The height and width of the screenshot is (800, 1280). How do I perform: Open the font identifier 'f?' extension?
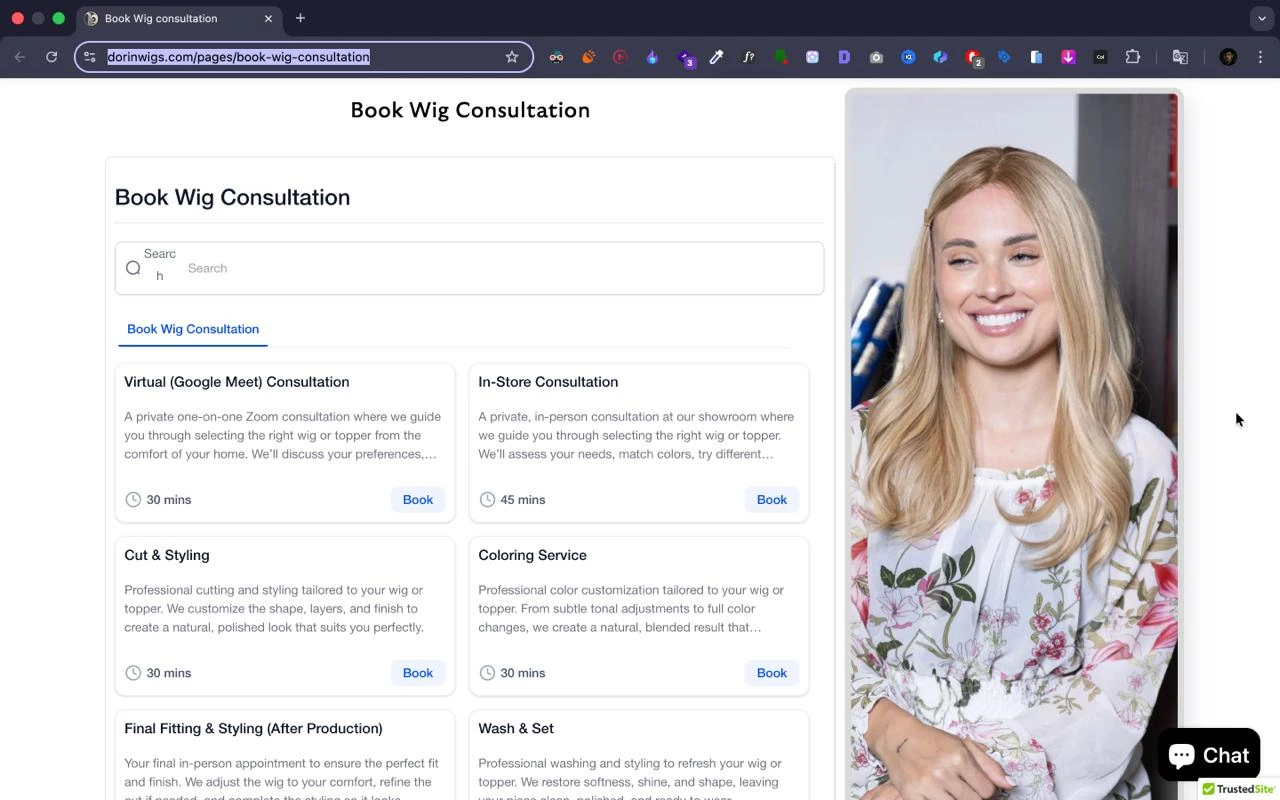[748, 57]
